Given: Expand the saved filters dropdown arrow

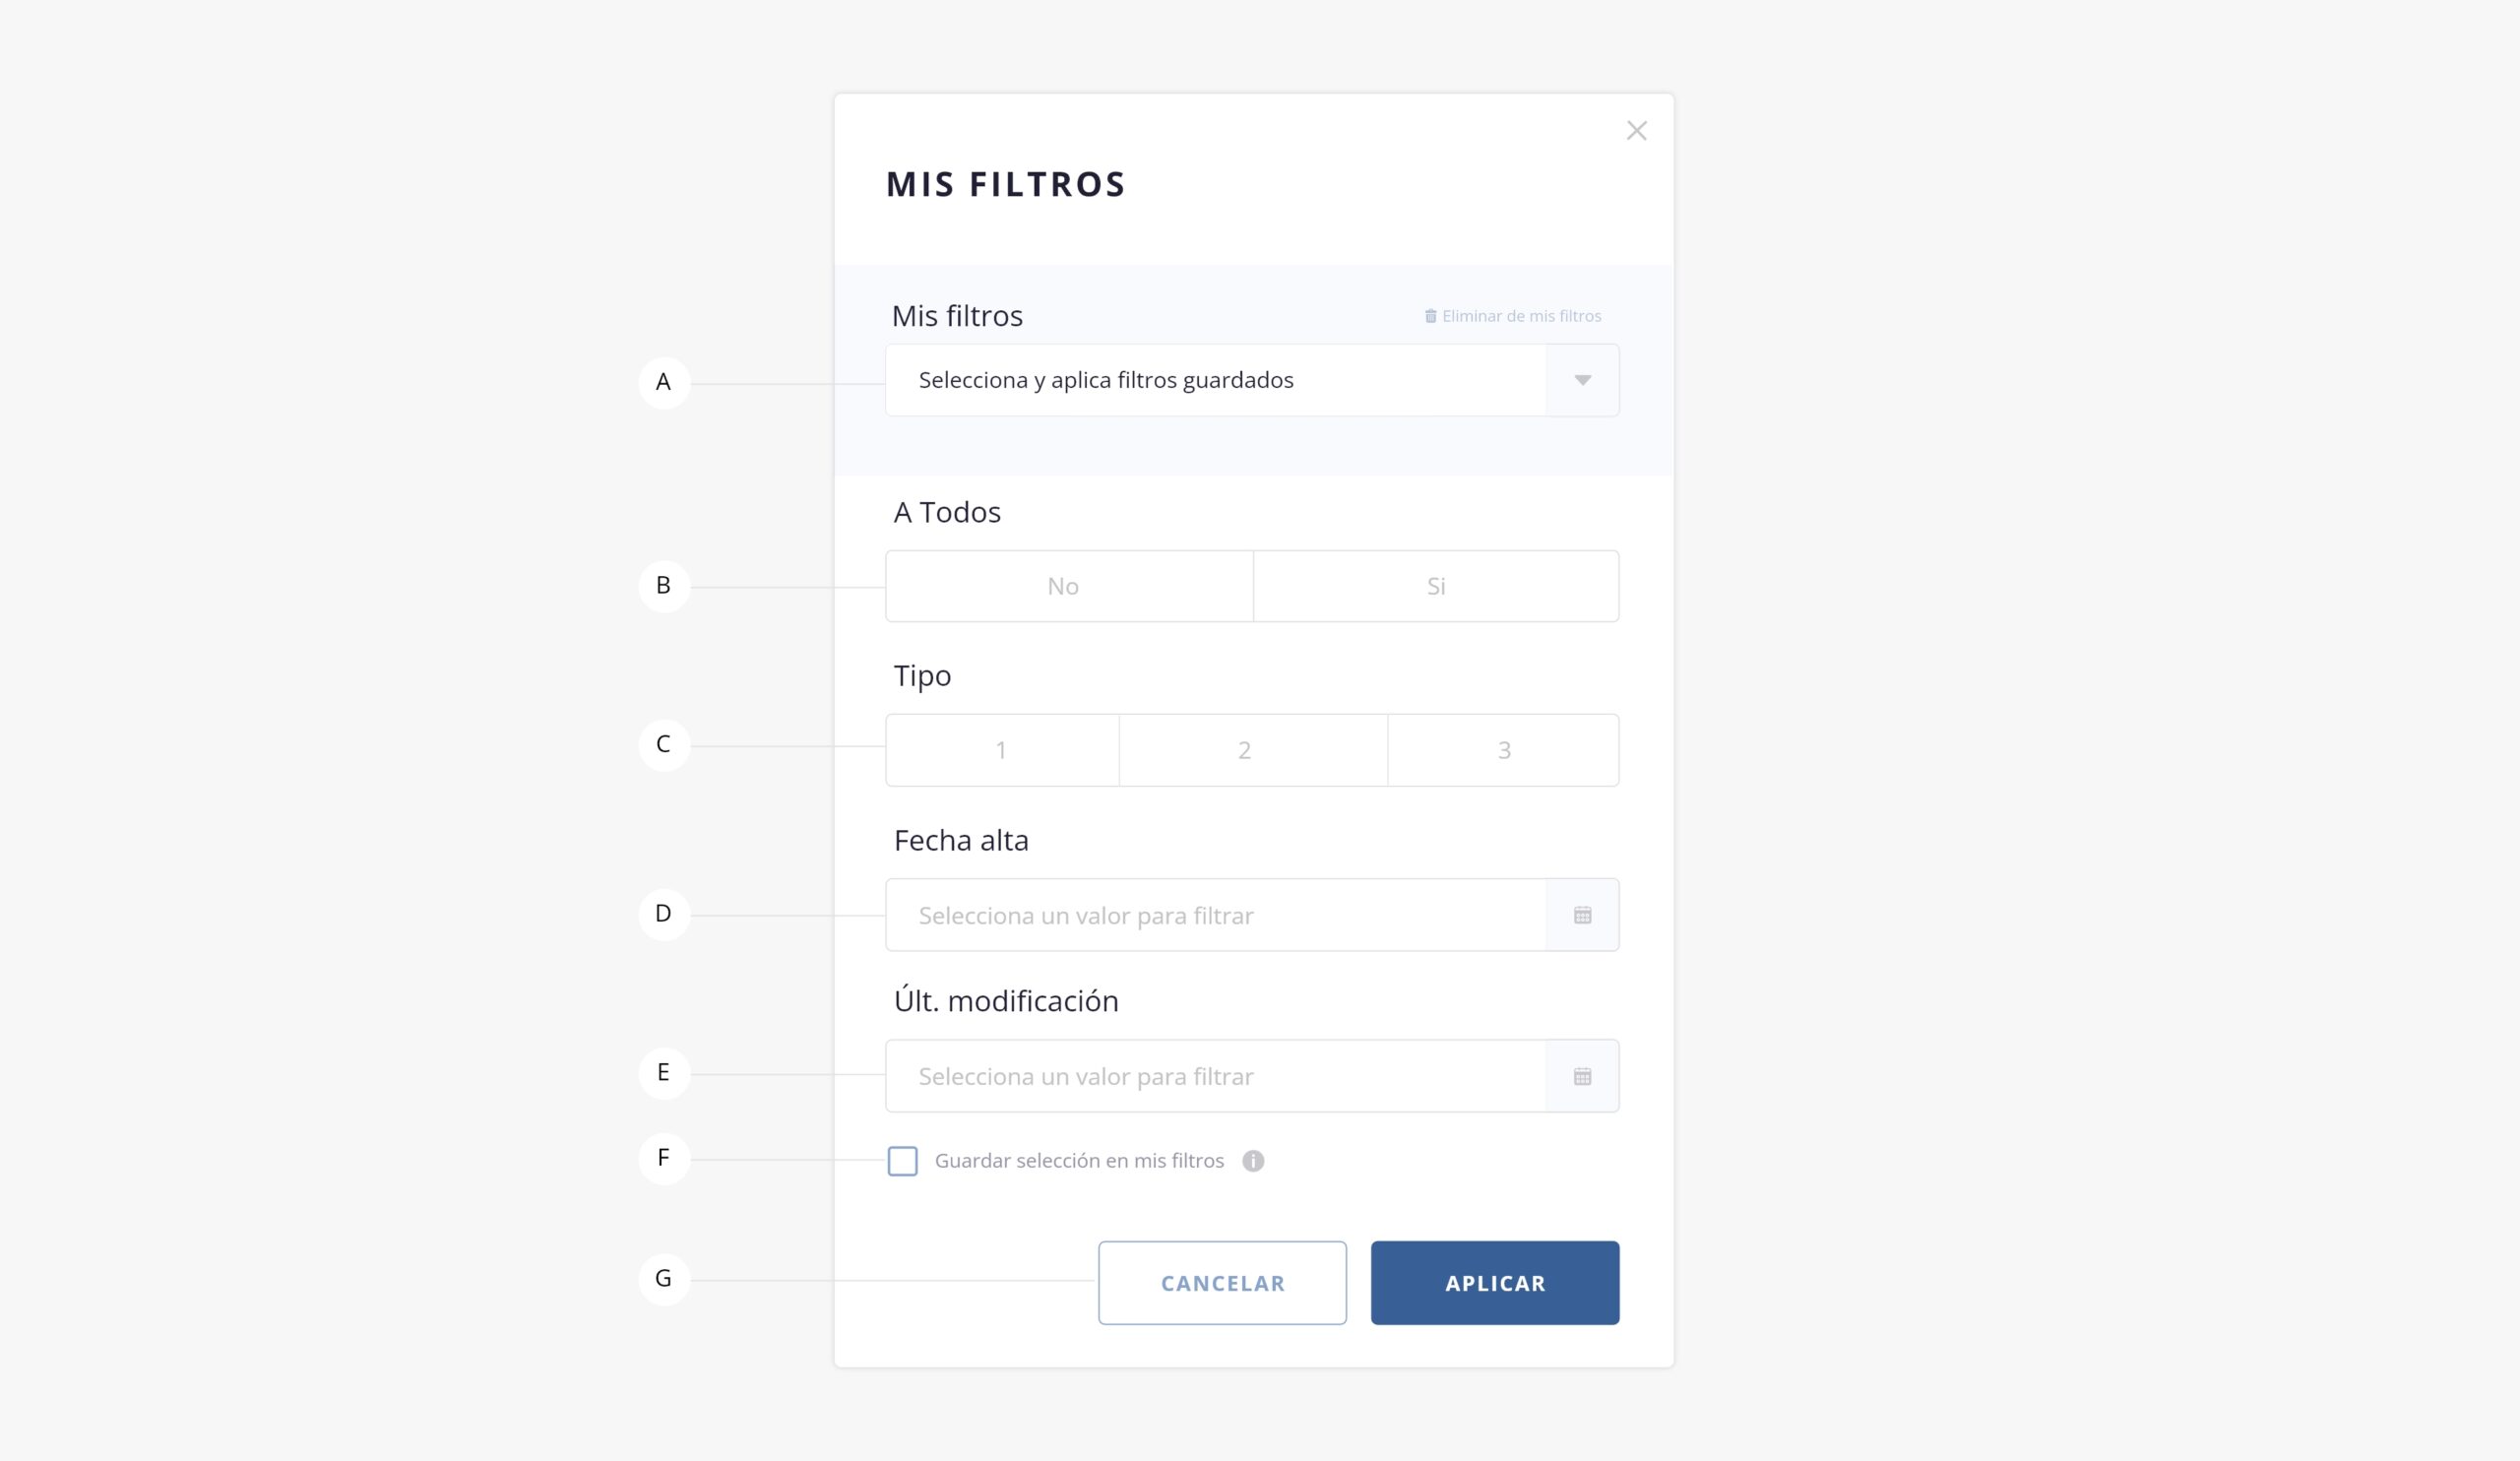Looking at the screenshot, I should [1582, 380].
